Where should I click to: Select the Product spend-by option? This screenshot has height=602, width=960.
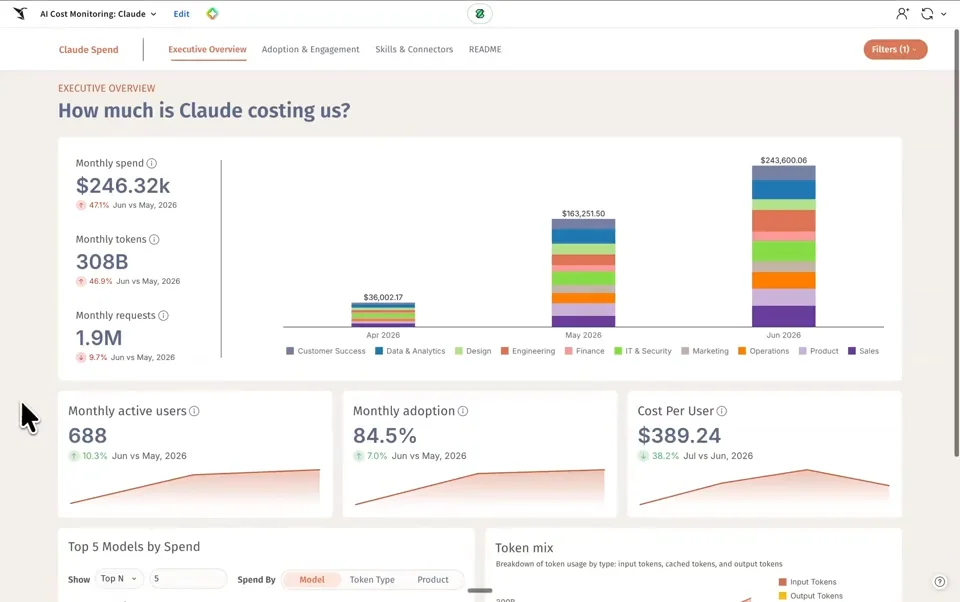tap(433, 579)
